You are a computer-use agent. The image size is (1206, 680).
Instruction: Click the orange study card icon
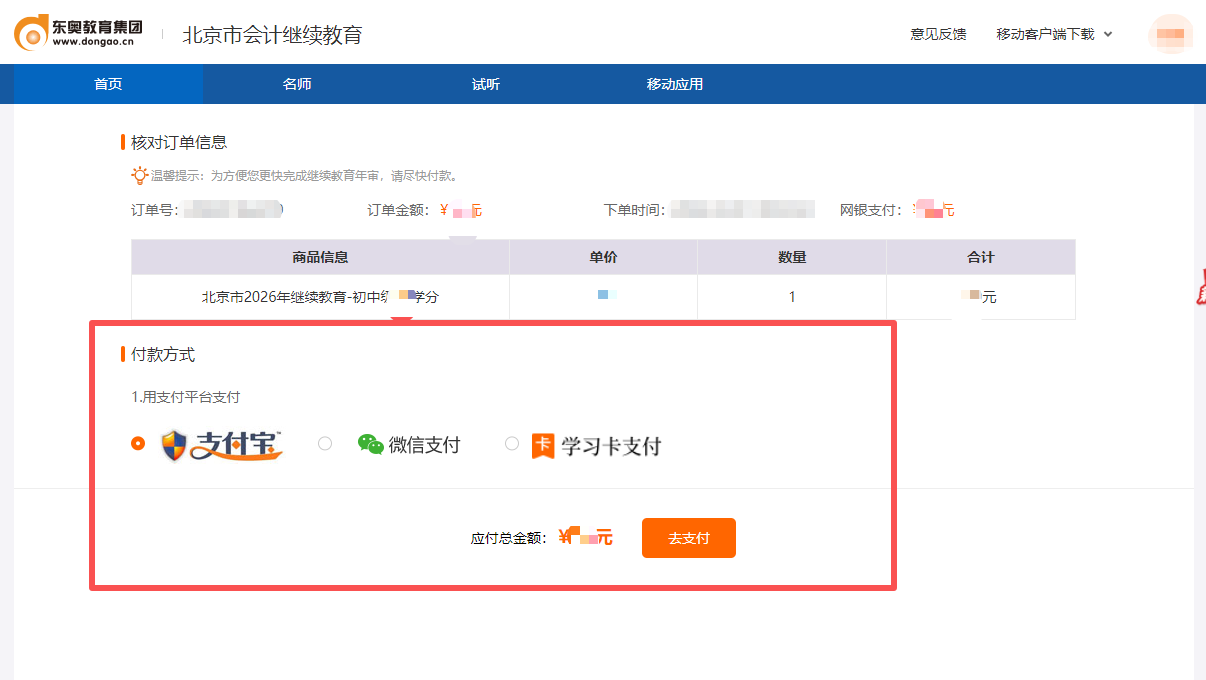pos(543,446)
